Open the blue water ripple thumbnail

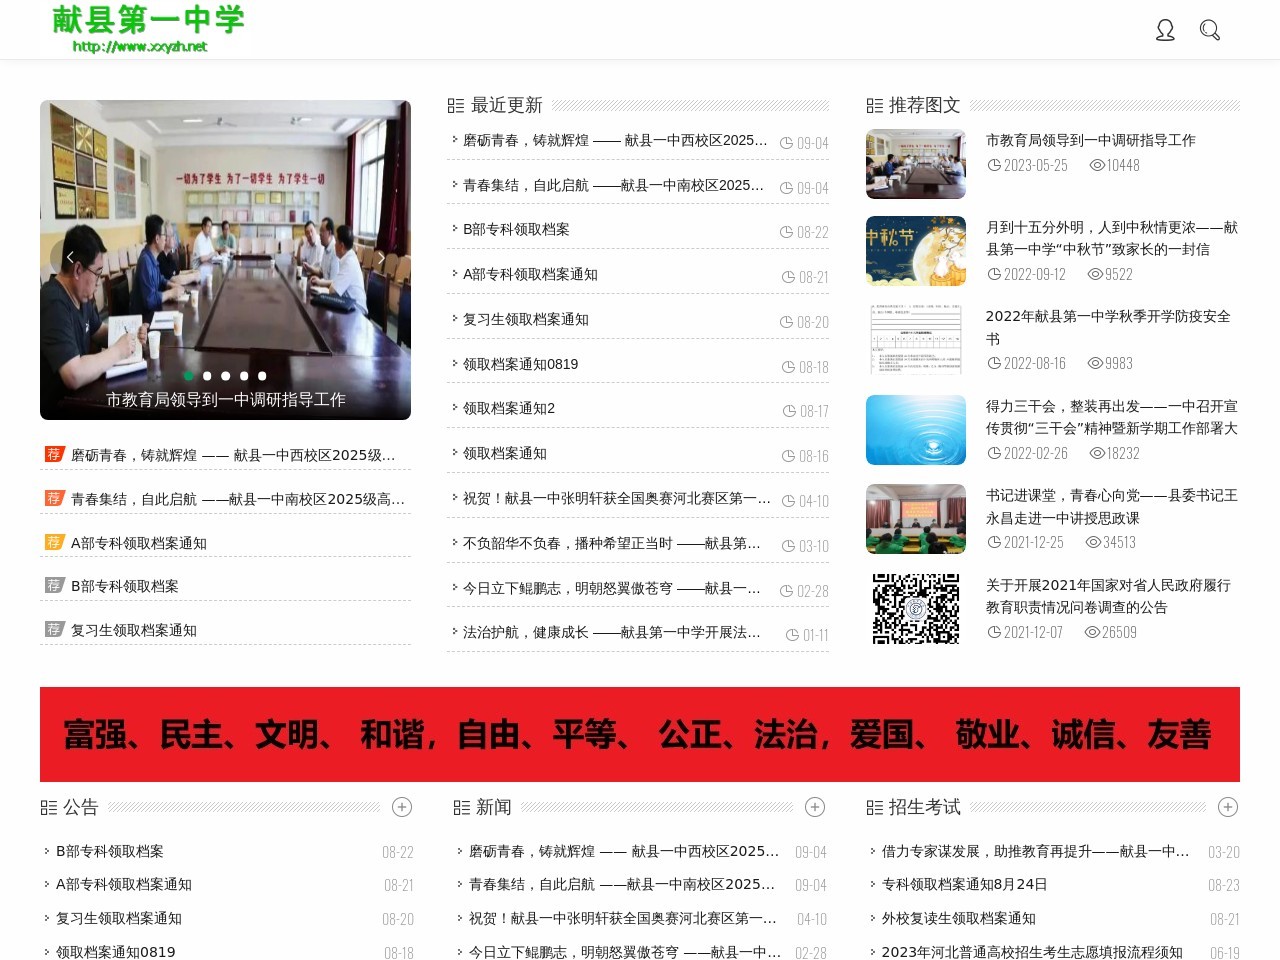916,430
